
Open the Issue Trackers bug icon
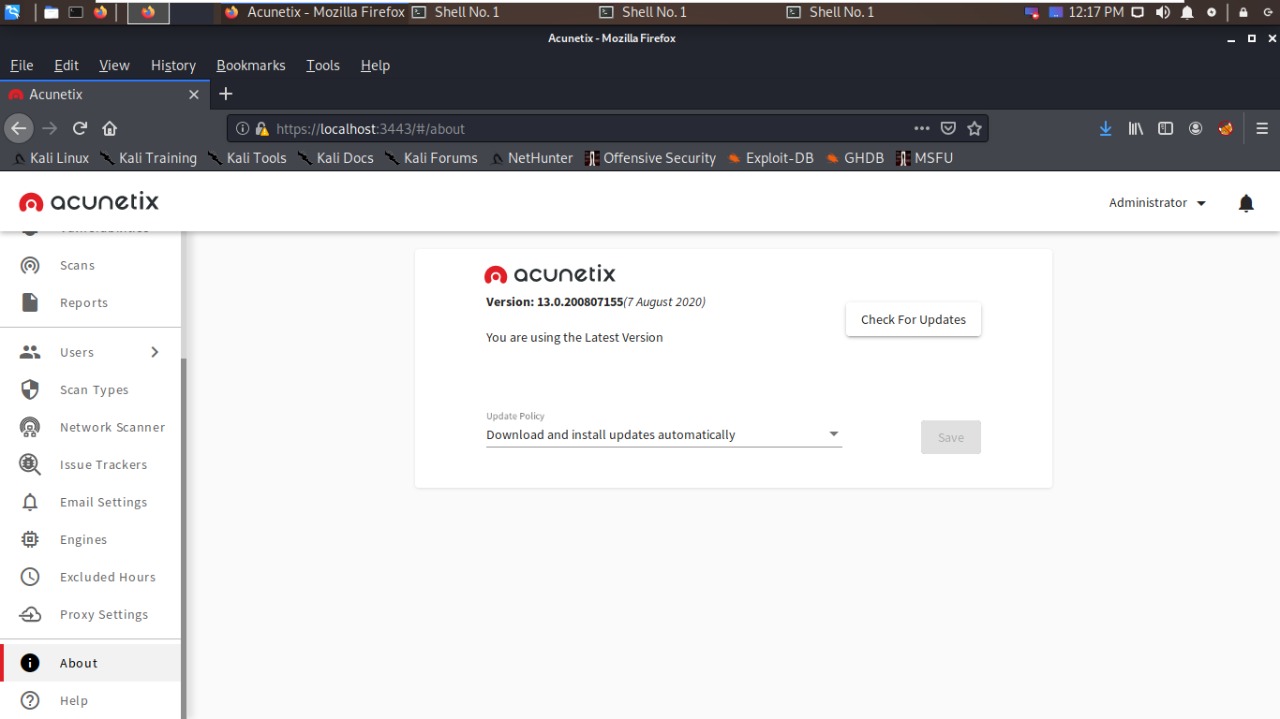(x=30, y=464)
